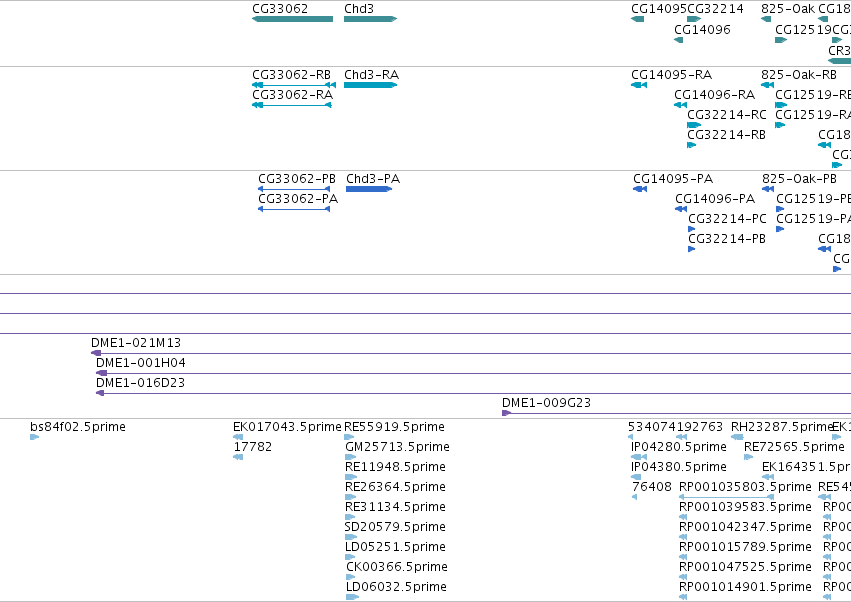Click the teal CG33062 gene bar
The image size is (851, 602).
pyautogui.click(x=293, y=19)
